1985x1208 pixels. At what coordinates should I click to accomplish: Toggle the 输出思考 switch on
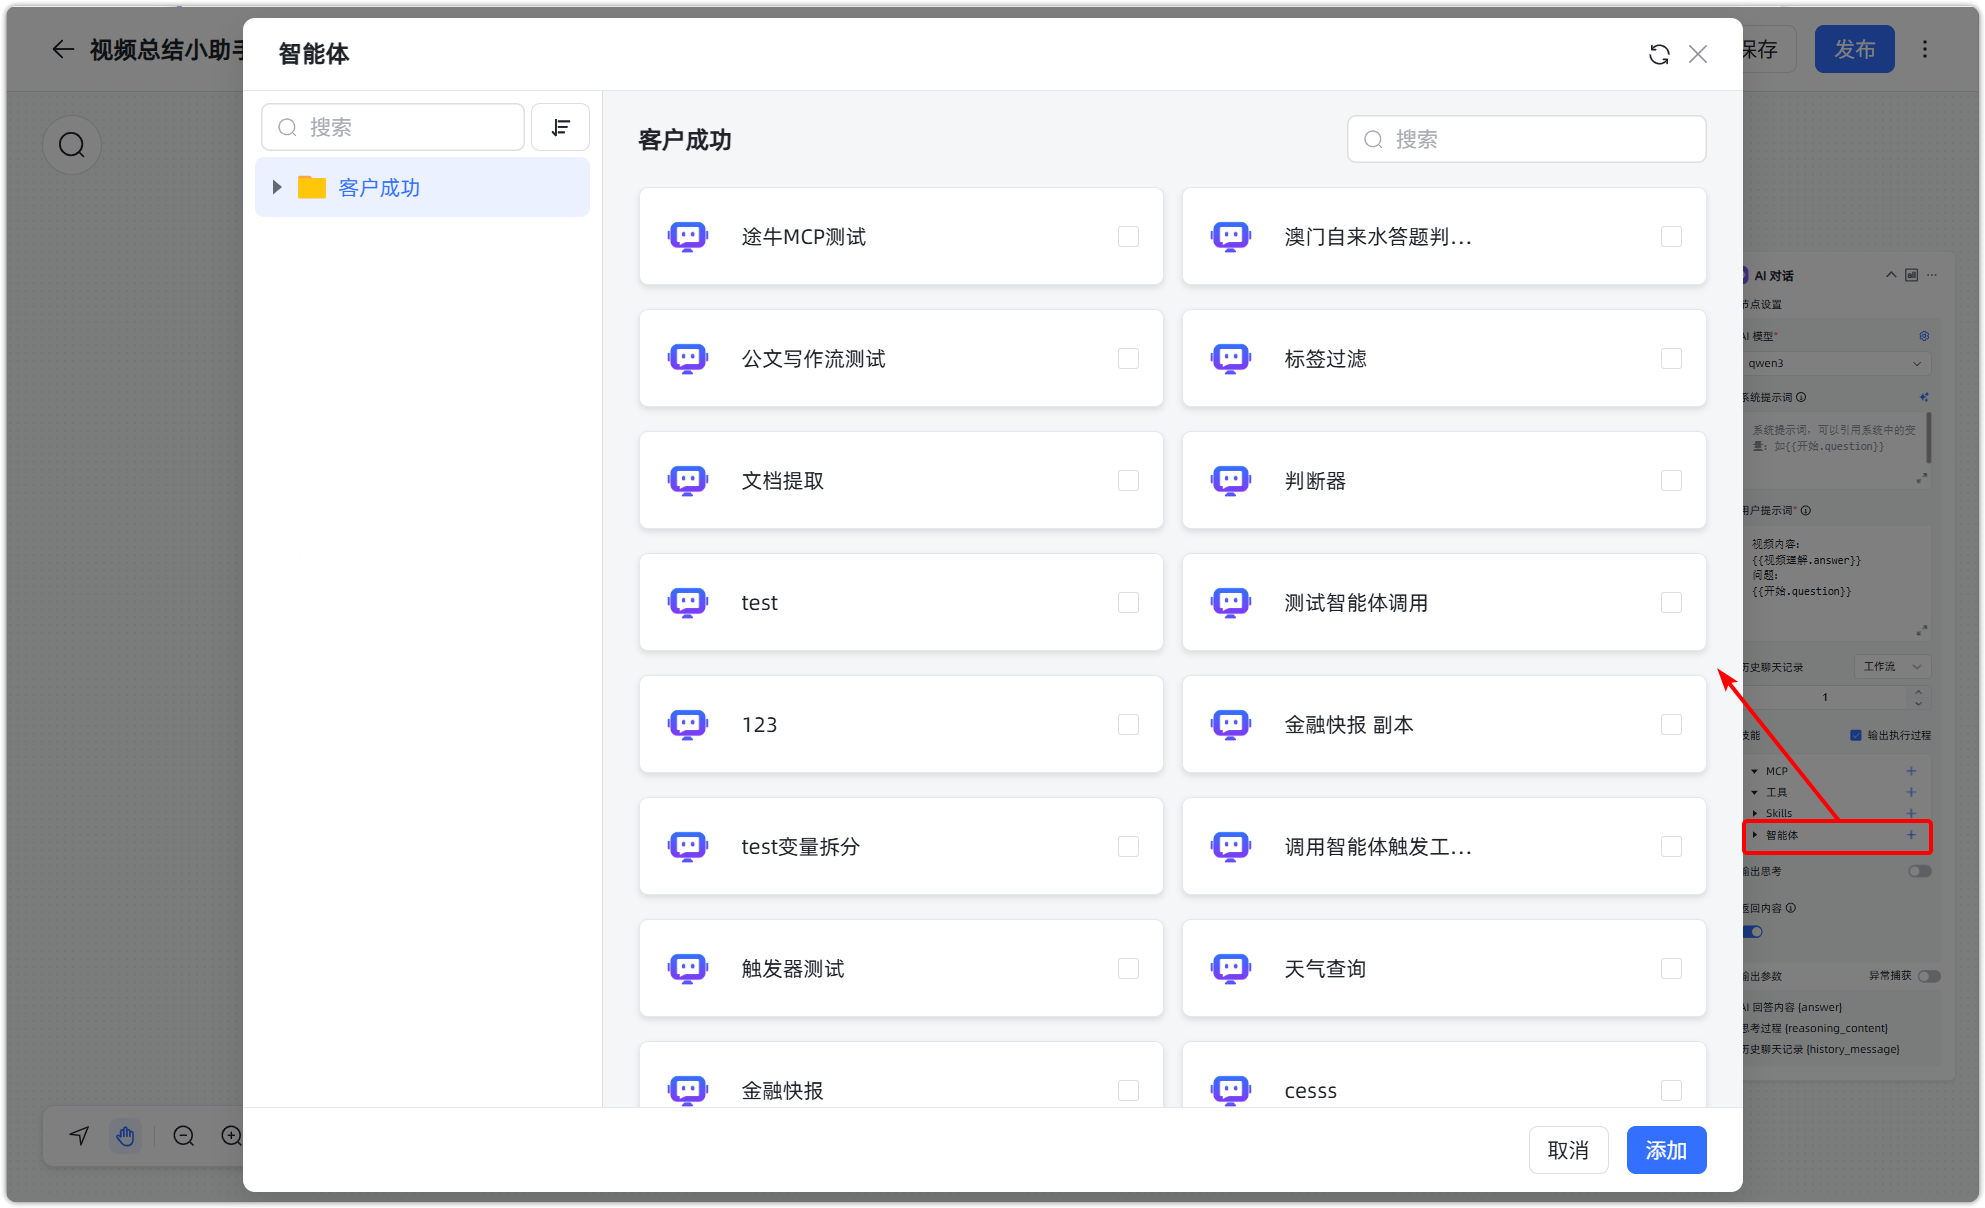click(1919, 870)
